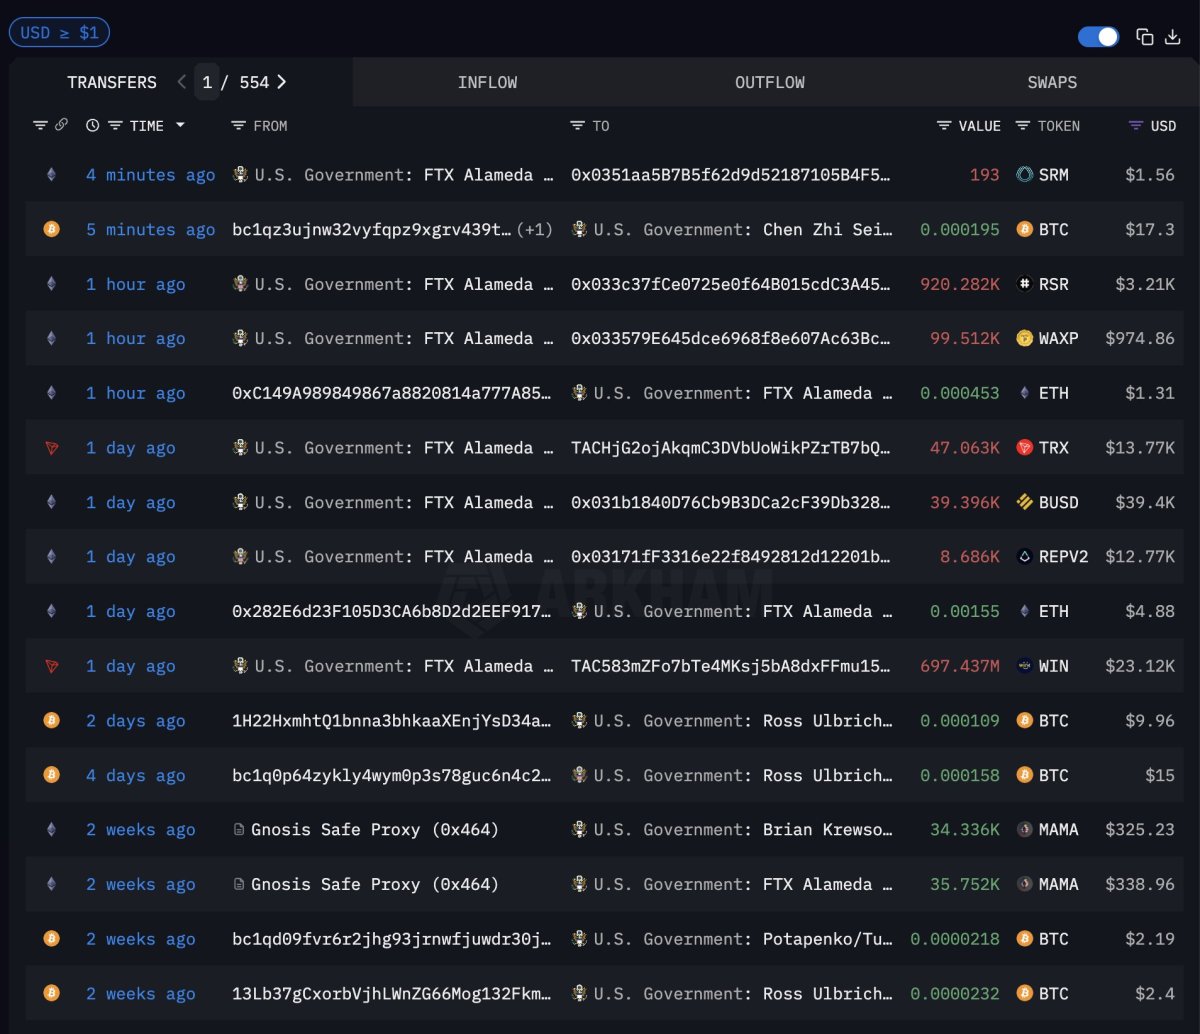Click the filter icon next to TO column
The width and height of the screenshot is (1200, 1034).
tap(577, 125)
